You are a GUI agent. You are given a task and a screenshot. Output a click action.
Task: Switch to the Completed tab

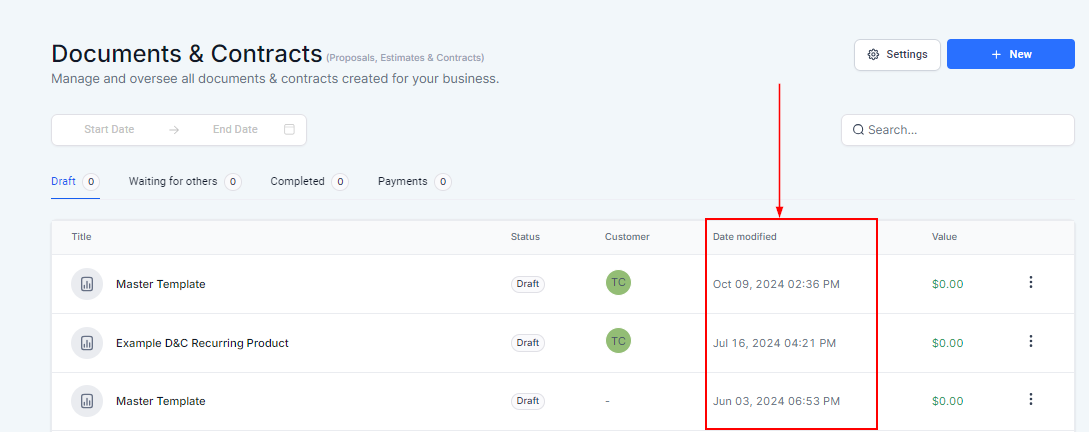click(x=309, y=182)
